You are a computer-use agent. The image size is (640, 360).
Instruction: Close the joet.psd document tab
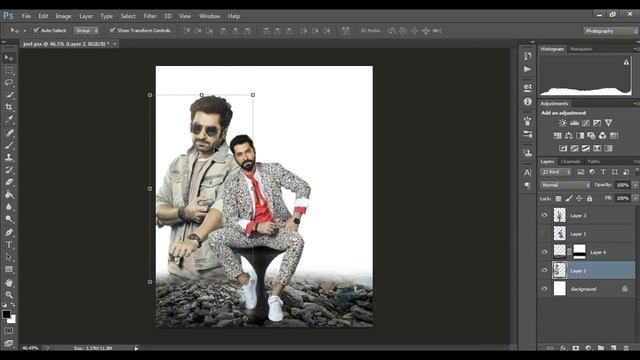coord(115,44)
